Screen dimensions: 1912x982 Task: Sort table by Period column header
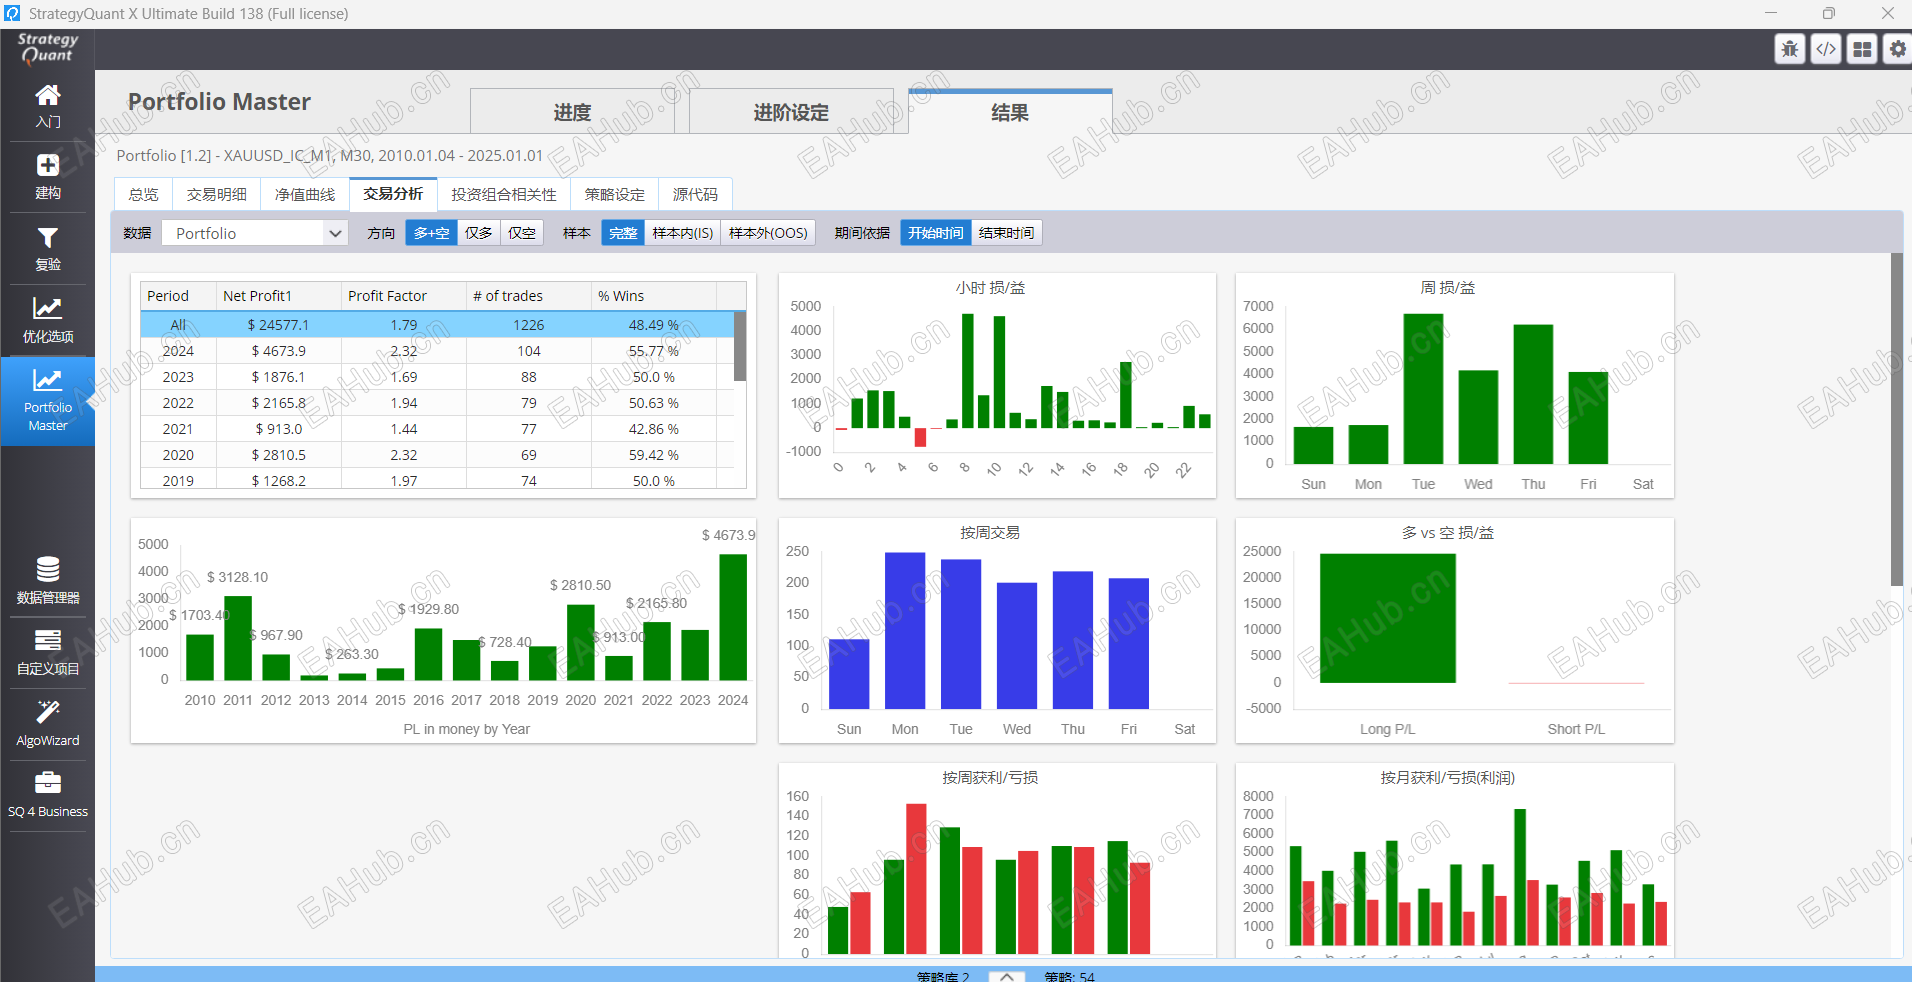(179, 296)
